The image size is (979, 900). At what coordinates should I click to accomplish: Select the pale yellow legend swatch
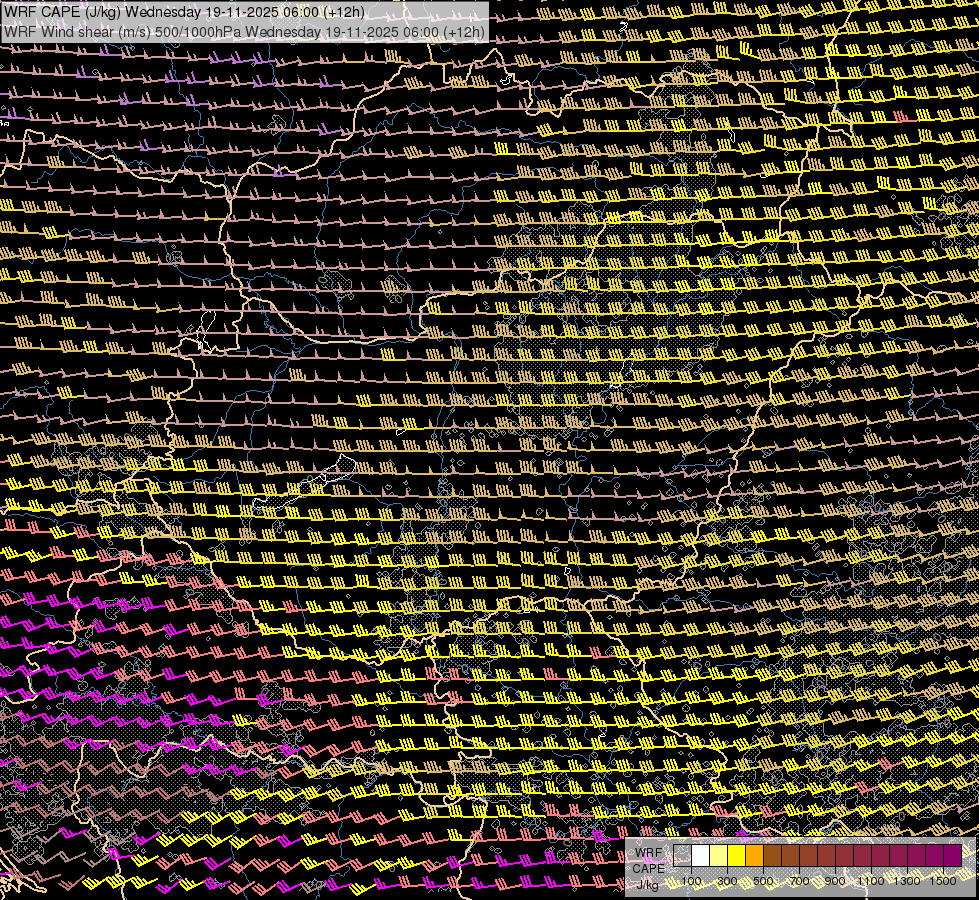coord(719,856)
